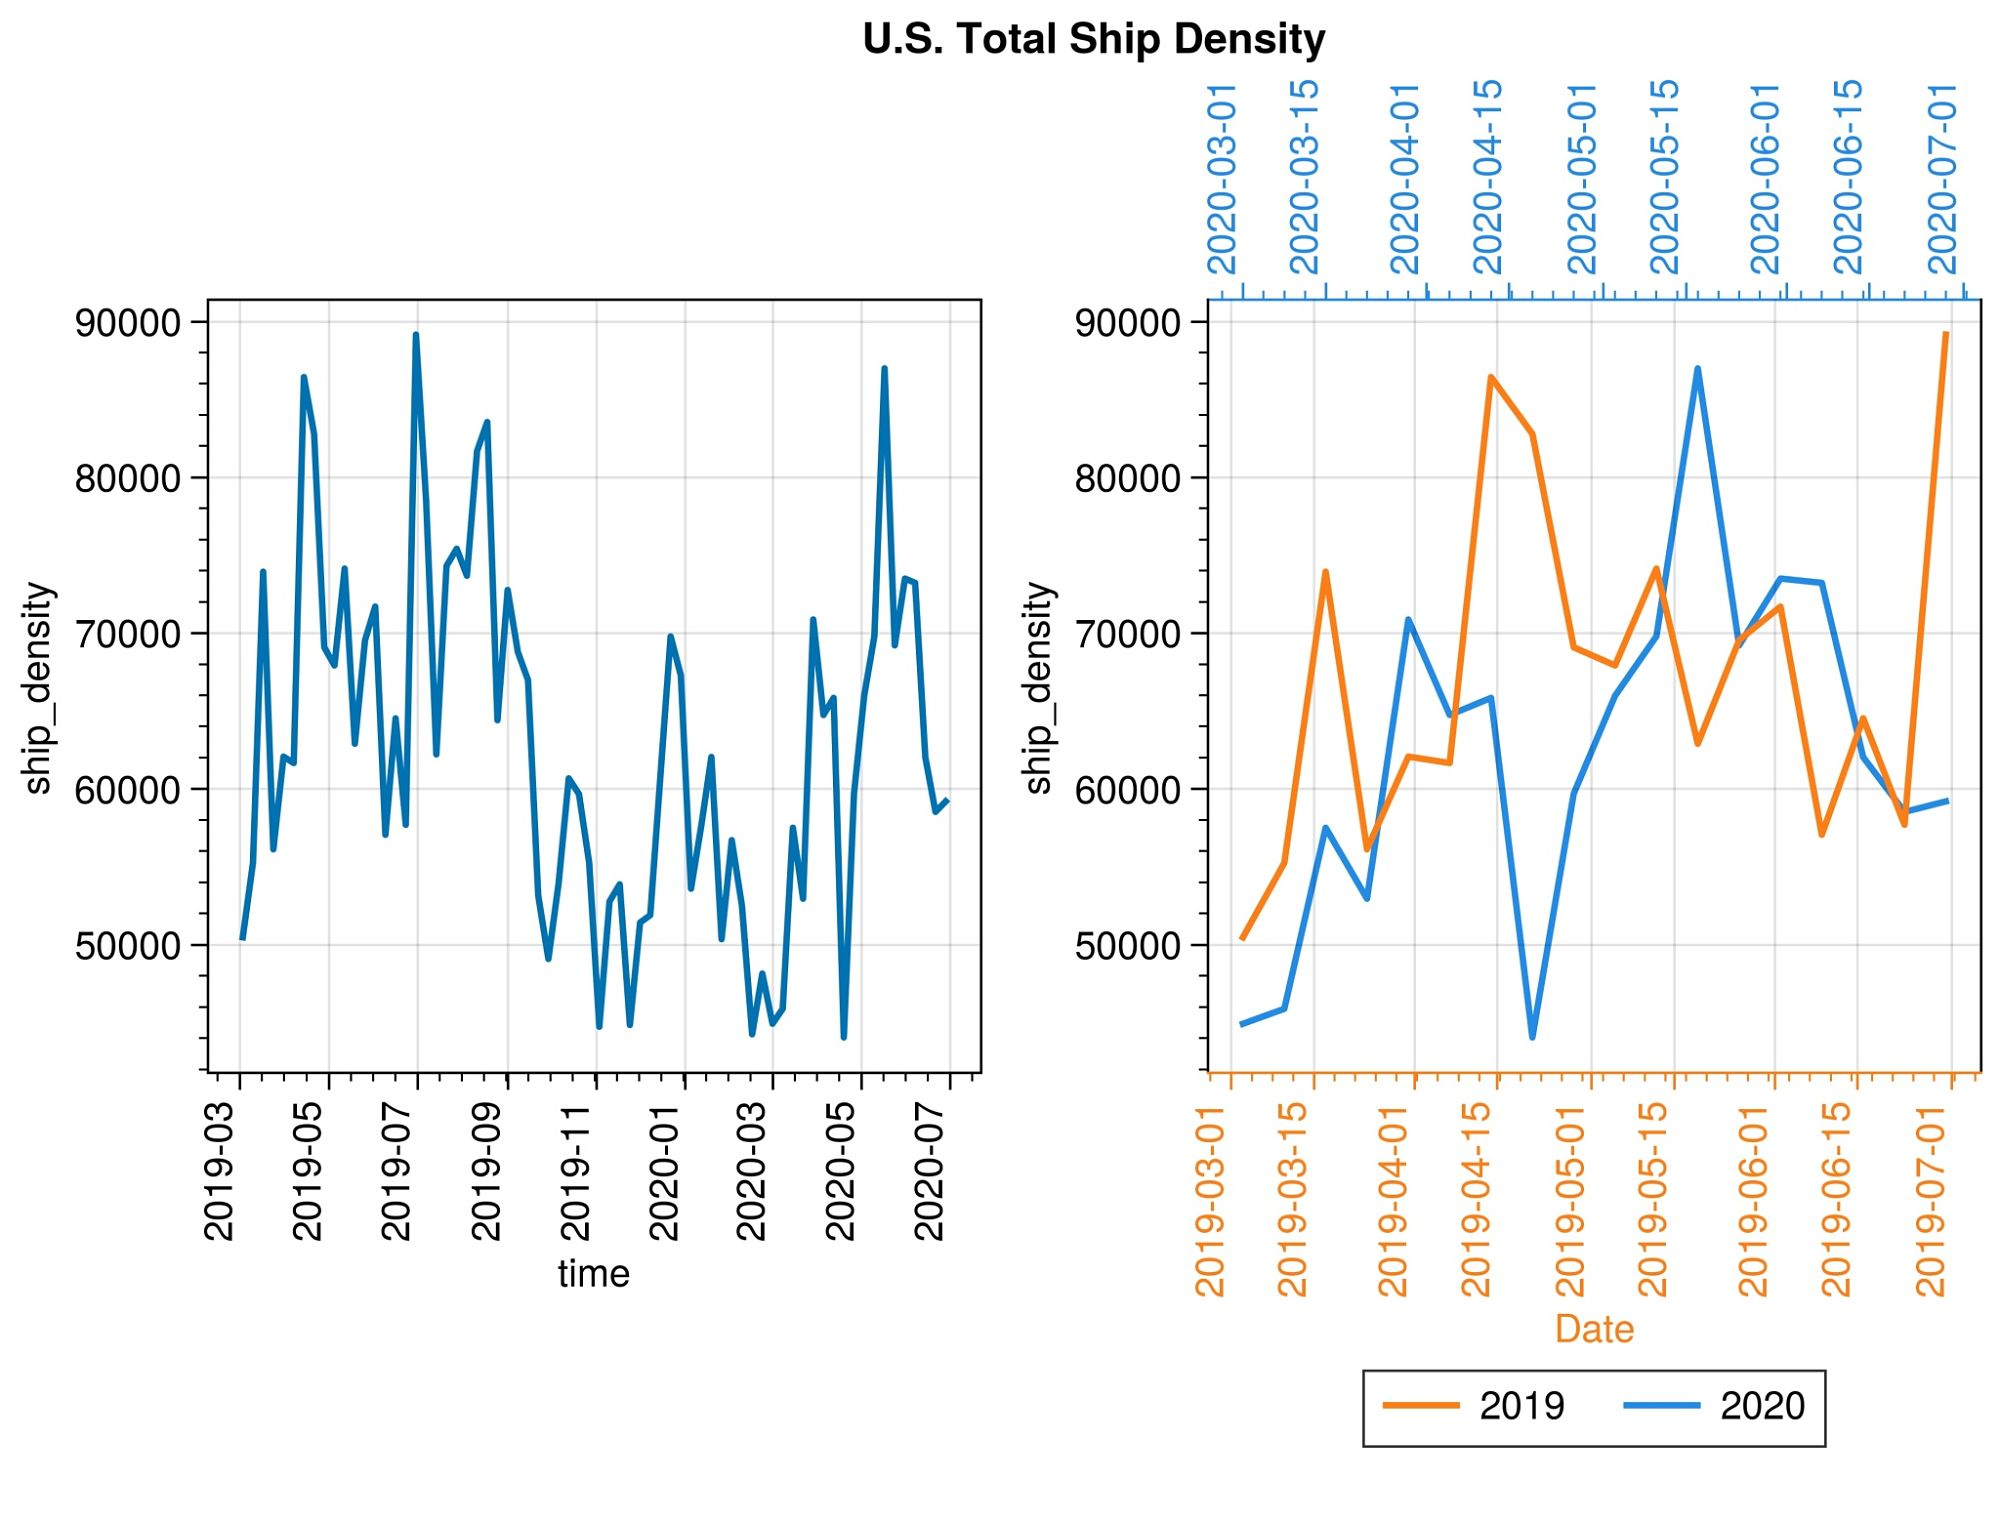The width and height of the screenshot is (2000, 1521).
Task: Click left plot's 70000 y-axis tick label
Action: [128, 634]
